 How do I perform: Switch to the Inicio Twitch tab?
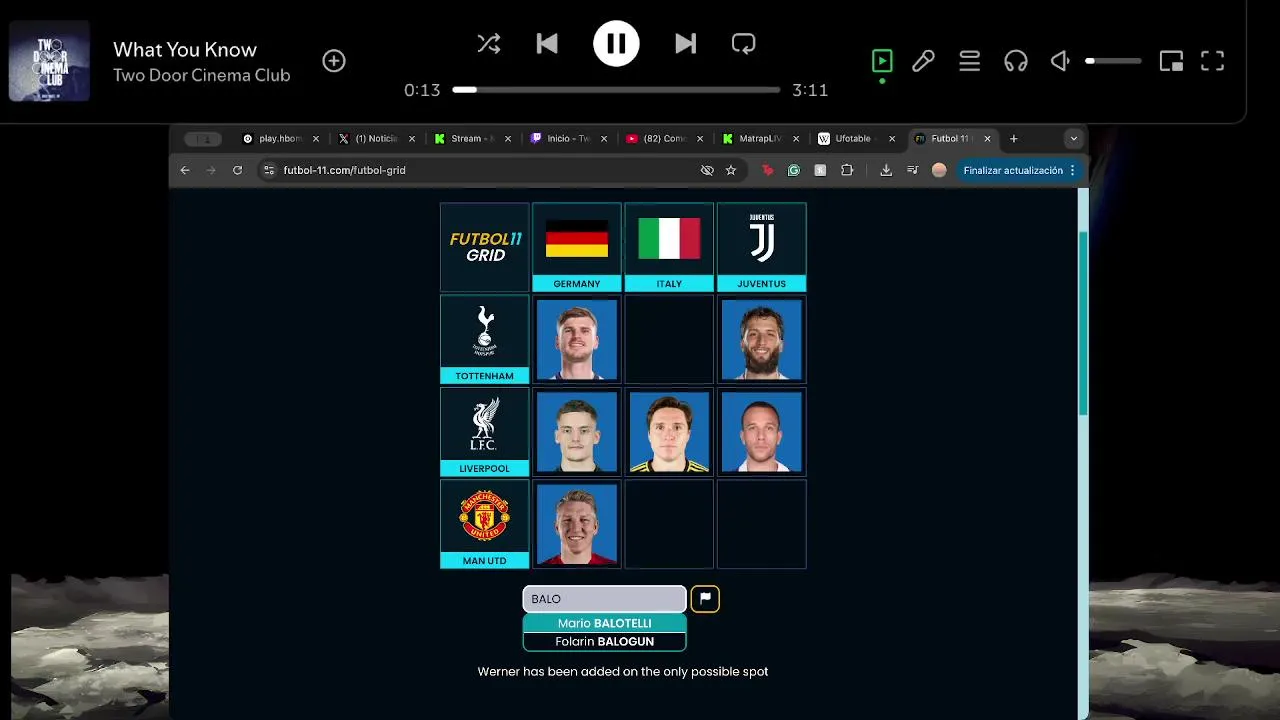tap(567, 139)
